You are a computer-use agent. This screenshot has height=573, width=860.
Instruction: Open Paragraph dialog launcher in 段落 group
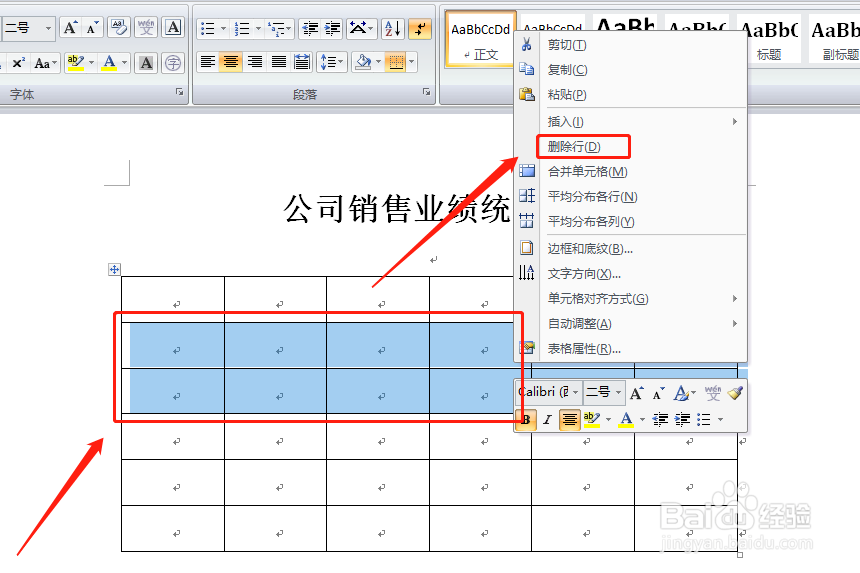click(426, 92)
